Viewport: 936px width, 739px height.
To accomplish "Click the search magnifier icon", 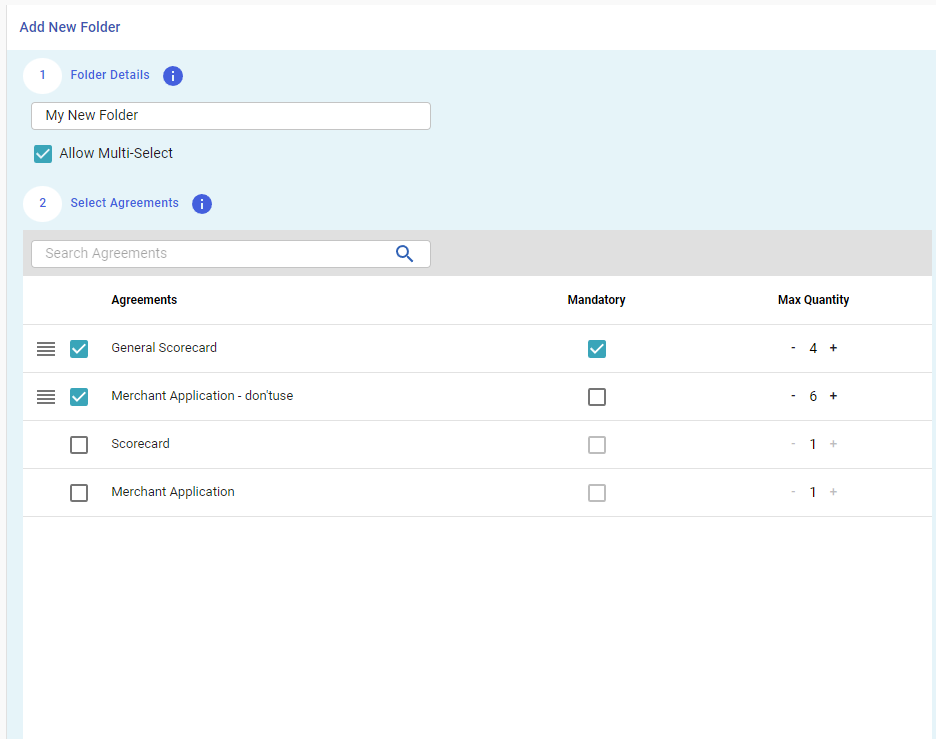I will pyautogui.click(x=404, y=254).
